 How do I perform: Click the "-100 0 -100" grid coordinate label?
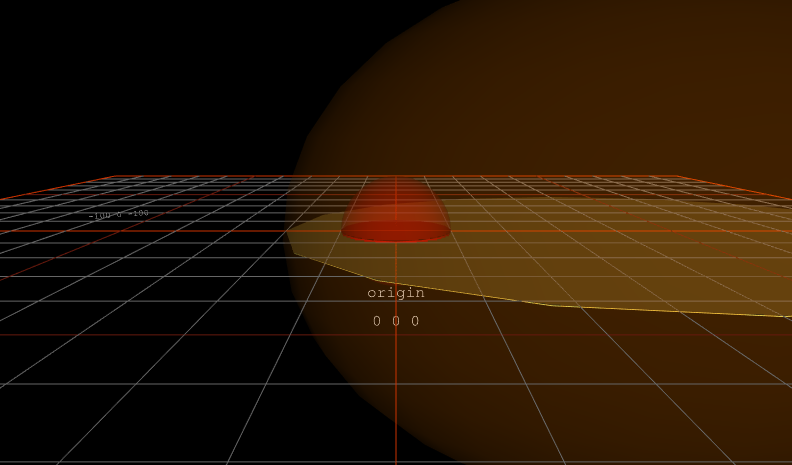tap(119, 214)
